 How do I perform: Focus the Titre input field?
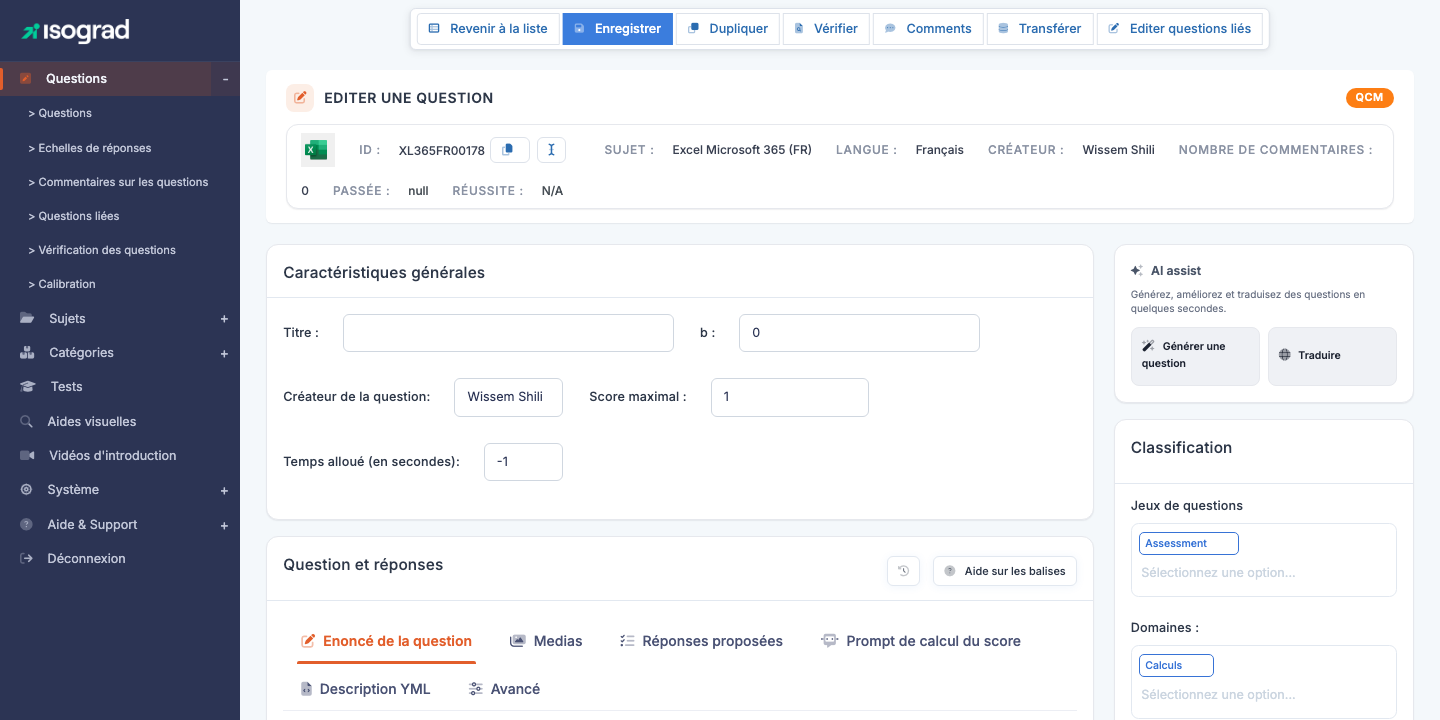point(508,333)
